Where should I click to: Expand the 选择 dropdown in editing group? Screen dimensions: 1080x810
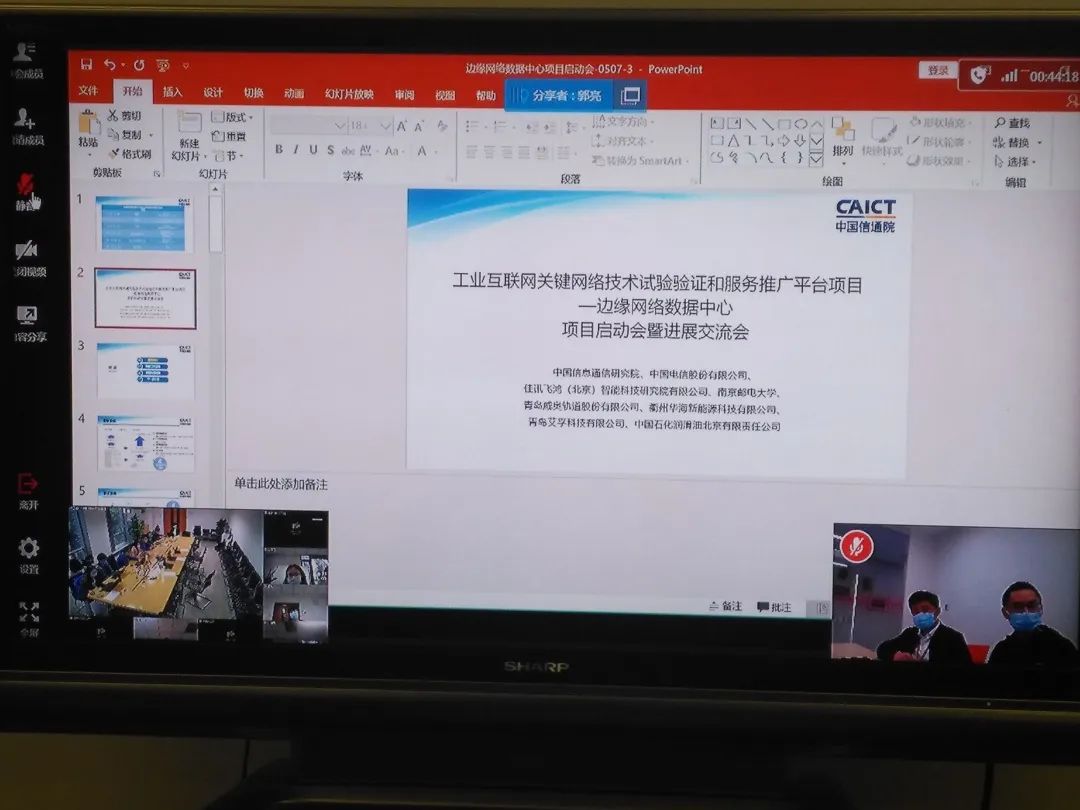pos(1018,162)
